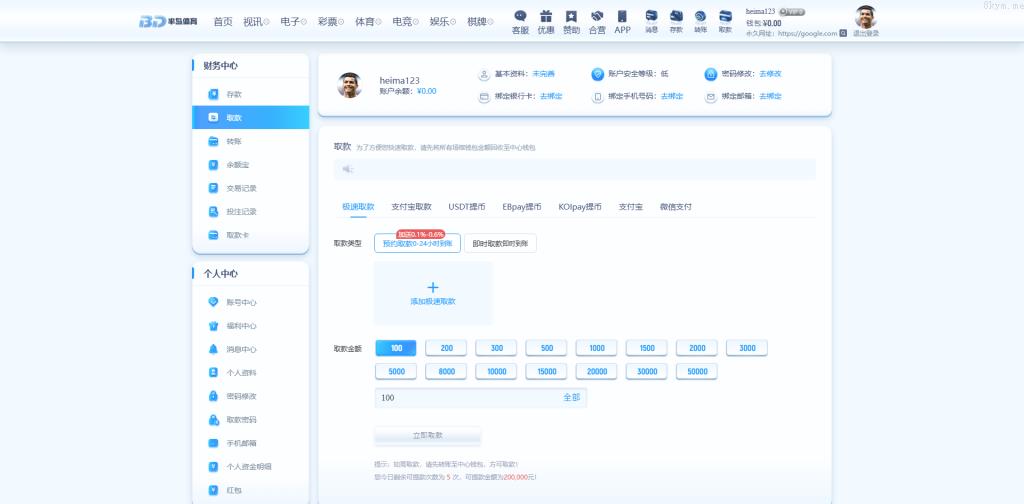Open 交易记录 in the sidebar

coord(241,188)
